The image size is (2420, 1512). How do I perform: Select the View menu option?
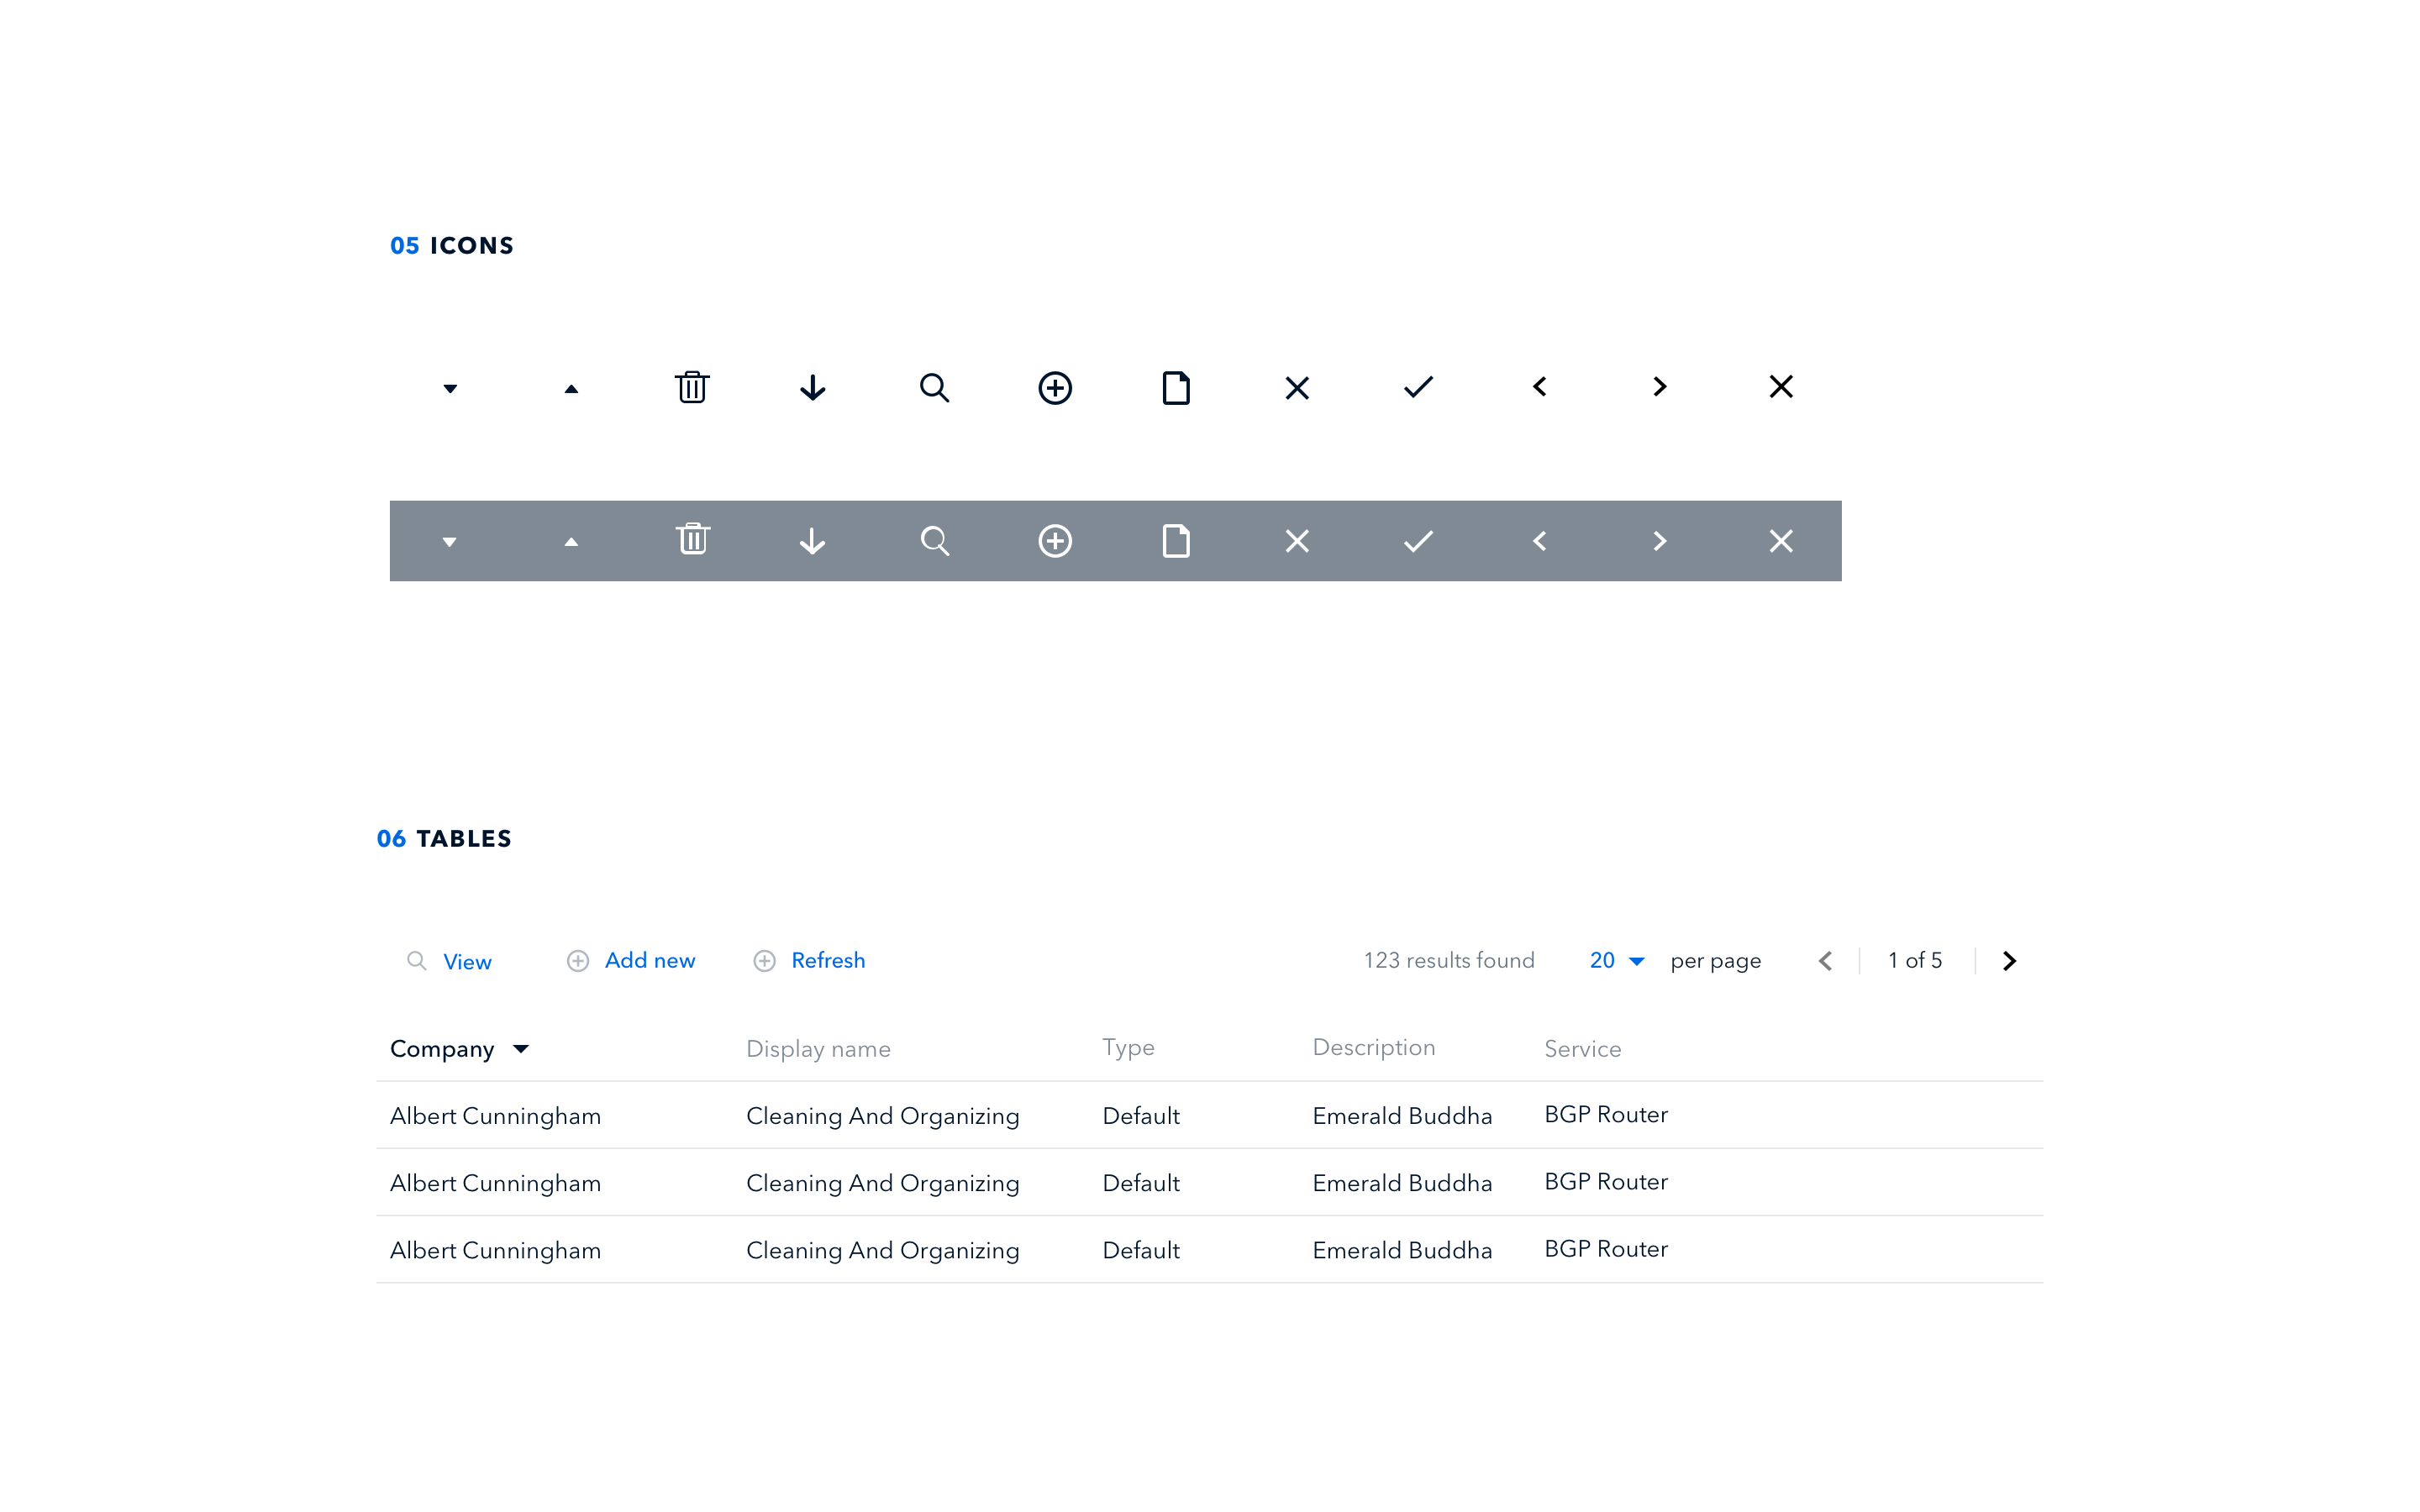466,960
